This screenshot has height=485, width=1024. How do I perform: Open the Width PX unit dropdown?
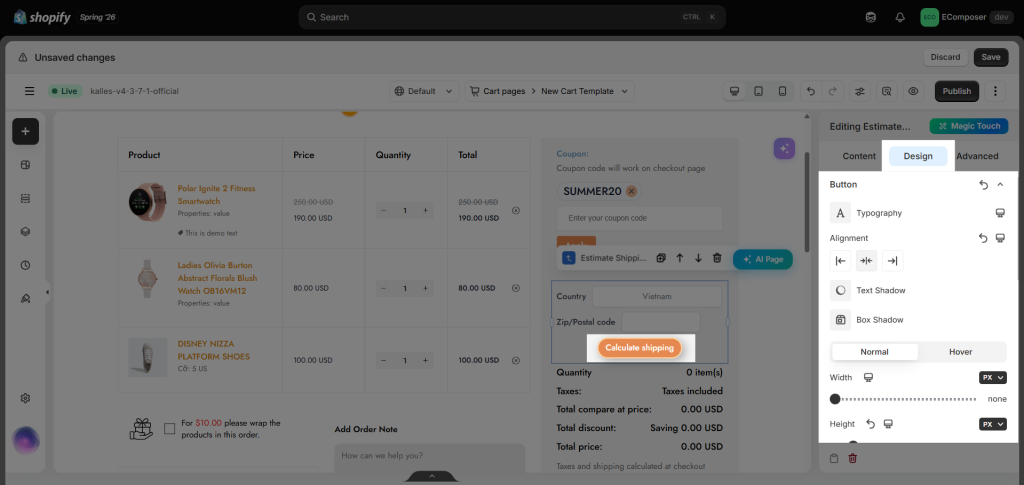point(993,377)
